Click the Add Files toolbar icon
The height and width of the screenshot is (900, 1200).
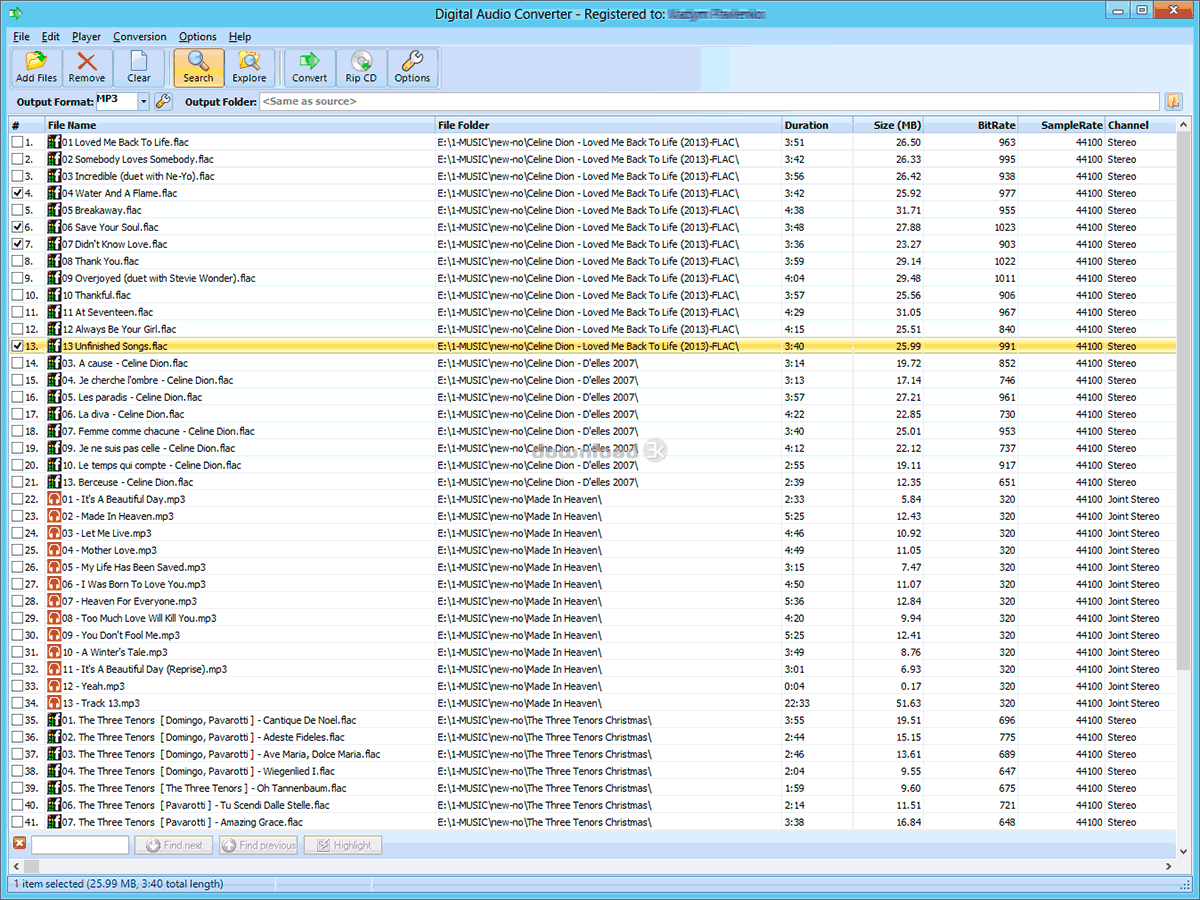point(37,68)
